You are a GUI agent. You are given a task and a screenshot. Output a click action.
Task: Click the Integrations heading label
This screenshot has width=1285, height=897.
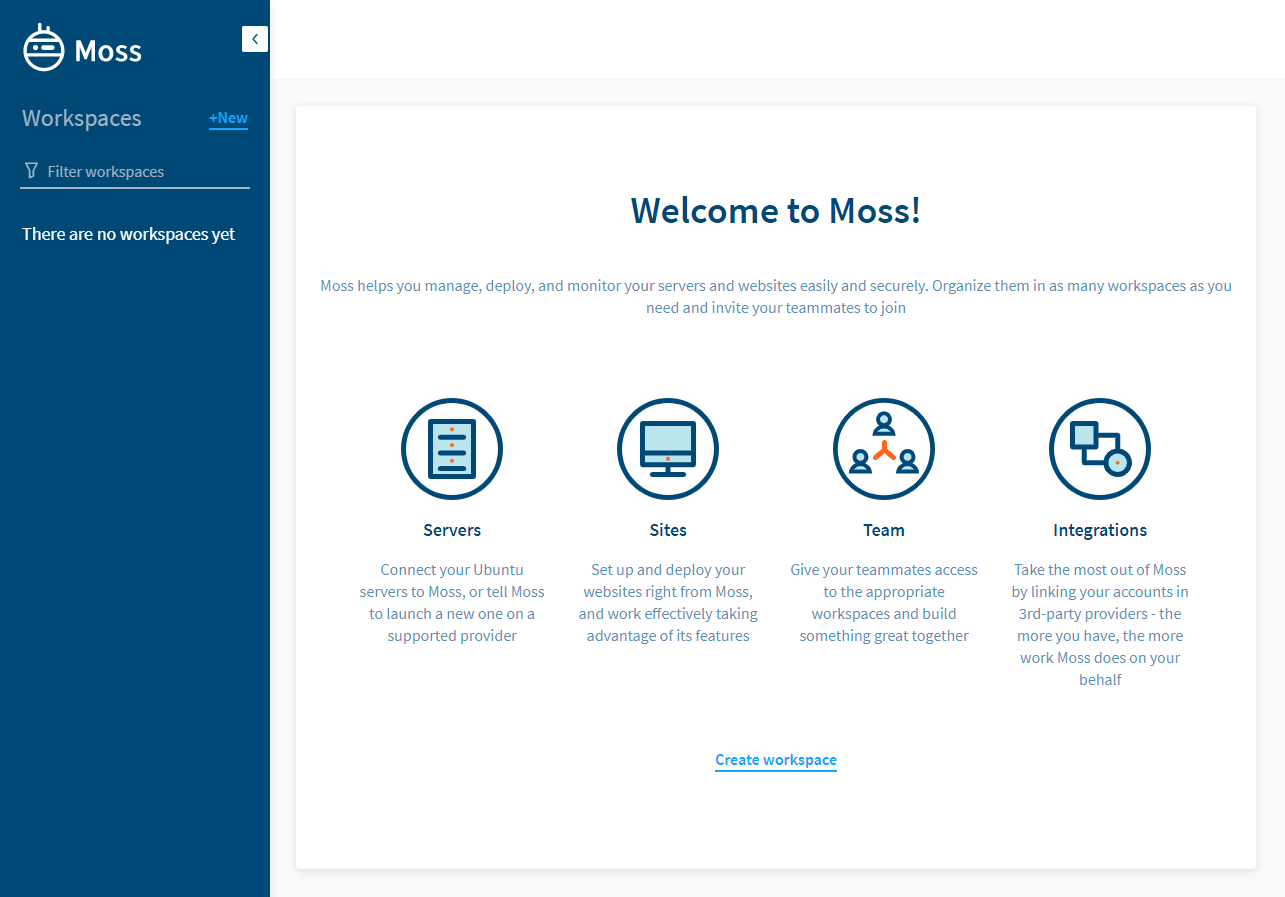coord(1100,530)
